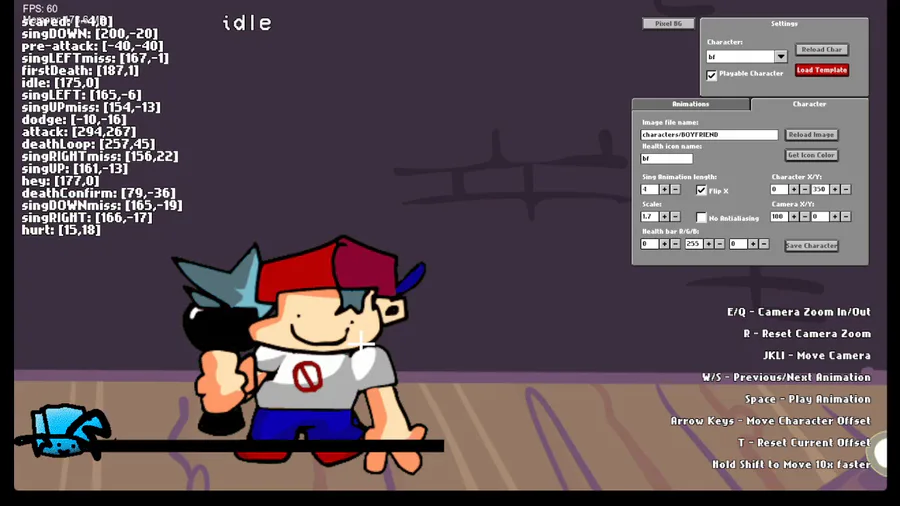The image size is (900, 506).
Task: Click the 'deathConfirm: [79,-36]' offset entry
Action: [x=99, y=193]
